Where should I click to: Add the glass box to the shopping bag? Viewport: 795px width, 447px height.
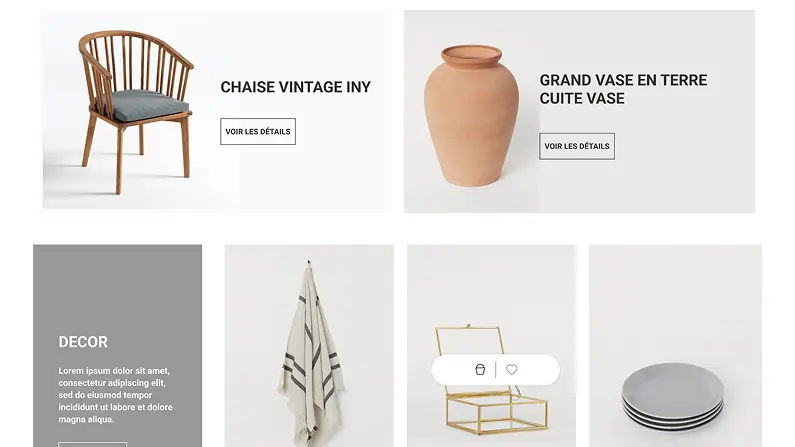480,369
